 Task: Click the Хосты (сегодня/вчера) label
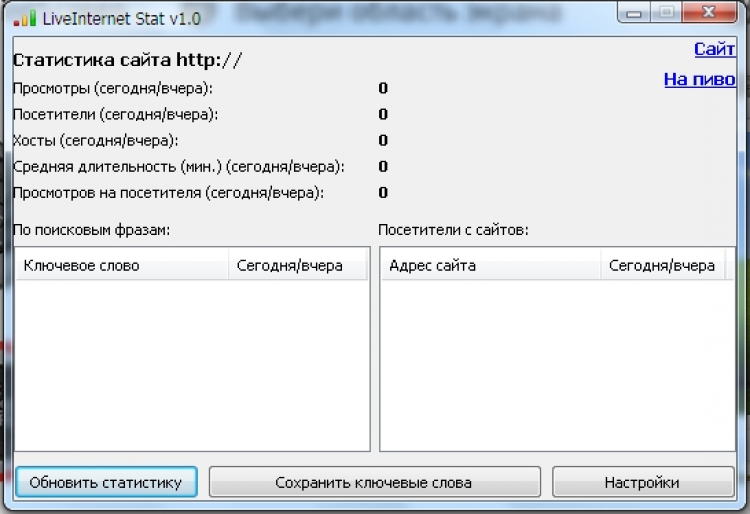(96, 141)
